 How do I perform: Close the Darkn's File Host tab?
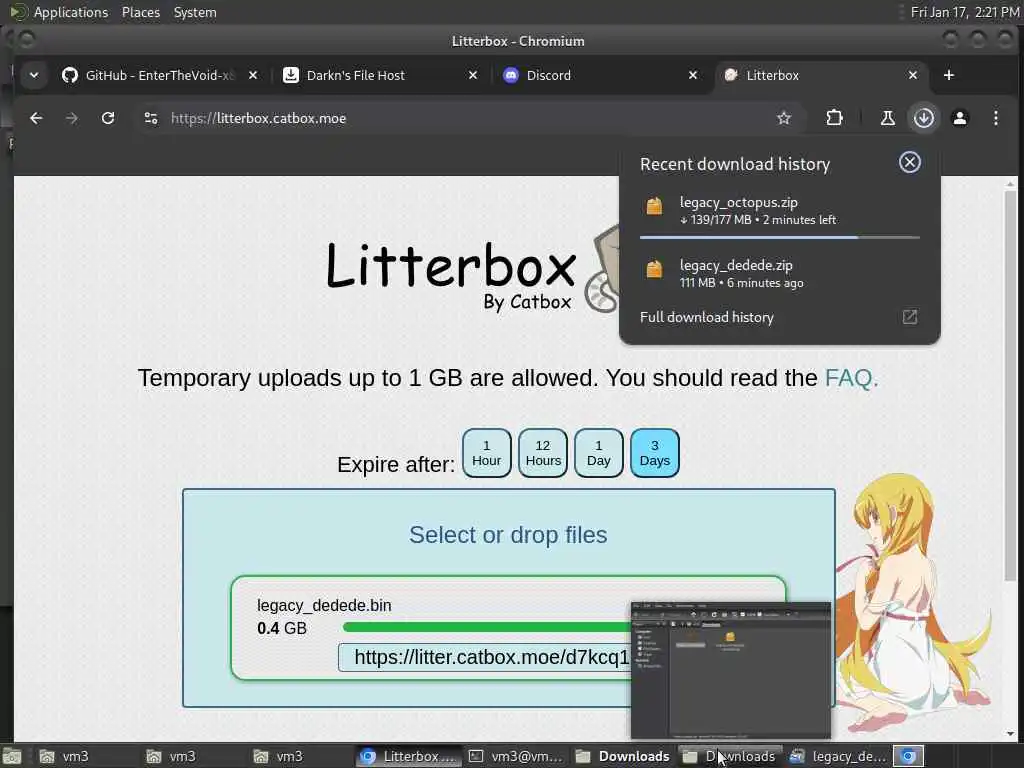pyautogui.click(x=473, y=75)
